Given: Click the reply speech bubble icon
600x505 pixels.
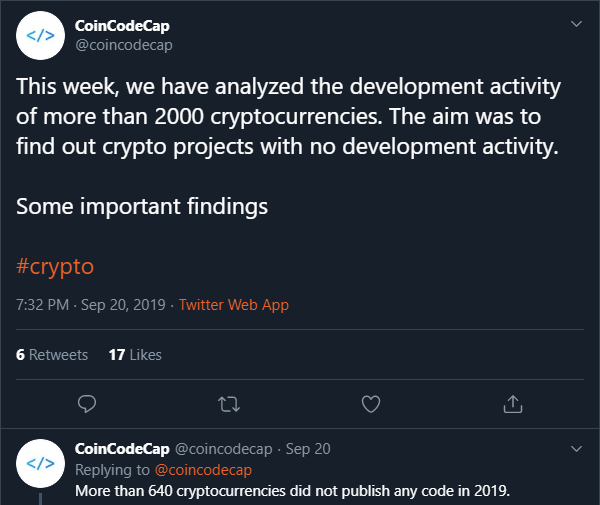Looking at the screenshot, I should [x=87, y=403].
